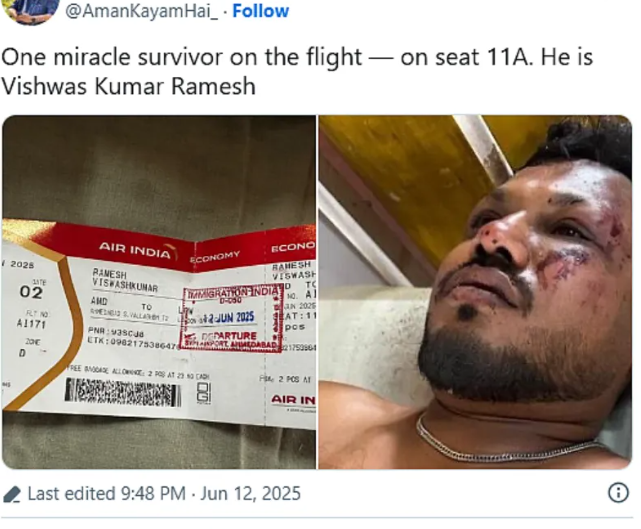The width and height of the screenshot is (641, 529).
Task: Select the name Vishwas Kumar Ramesh in tweet
Action: tap(128, 86)
